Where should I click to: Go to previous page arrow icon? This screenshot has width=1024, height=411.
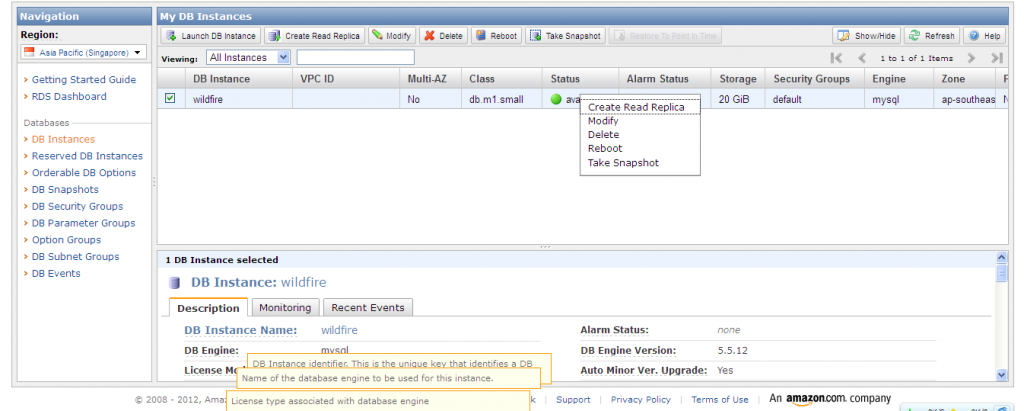[862, 58]
